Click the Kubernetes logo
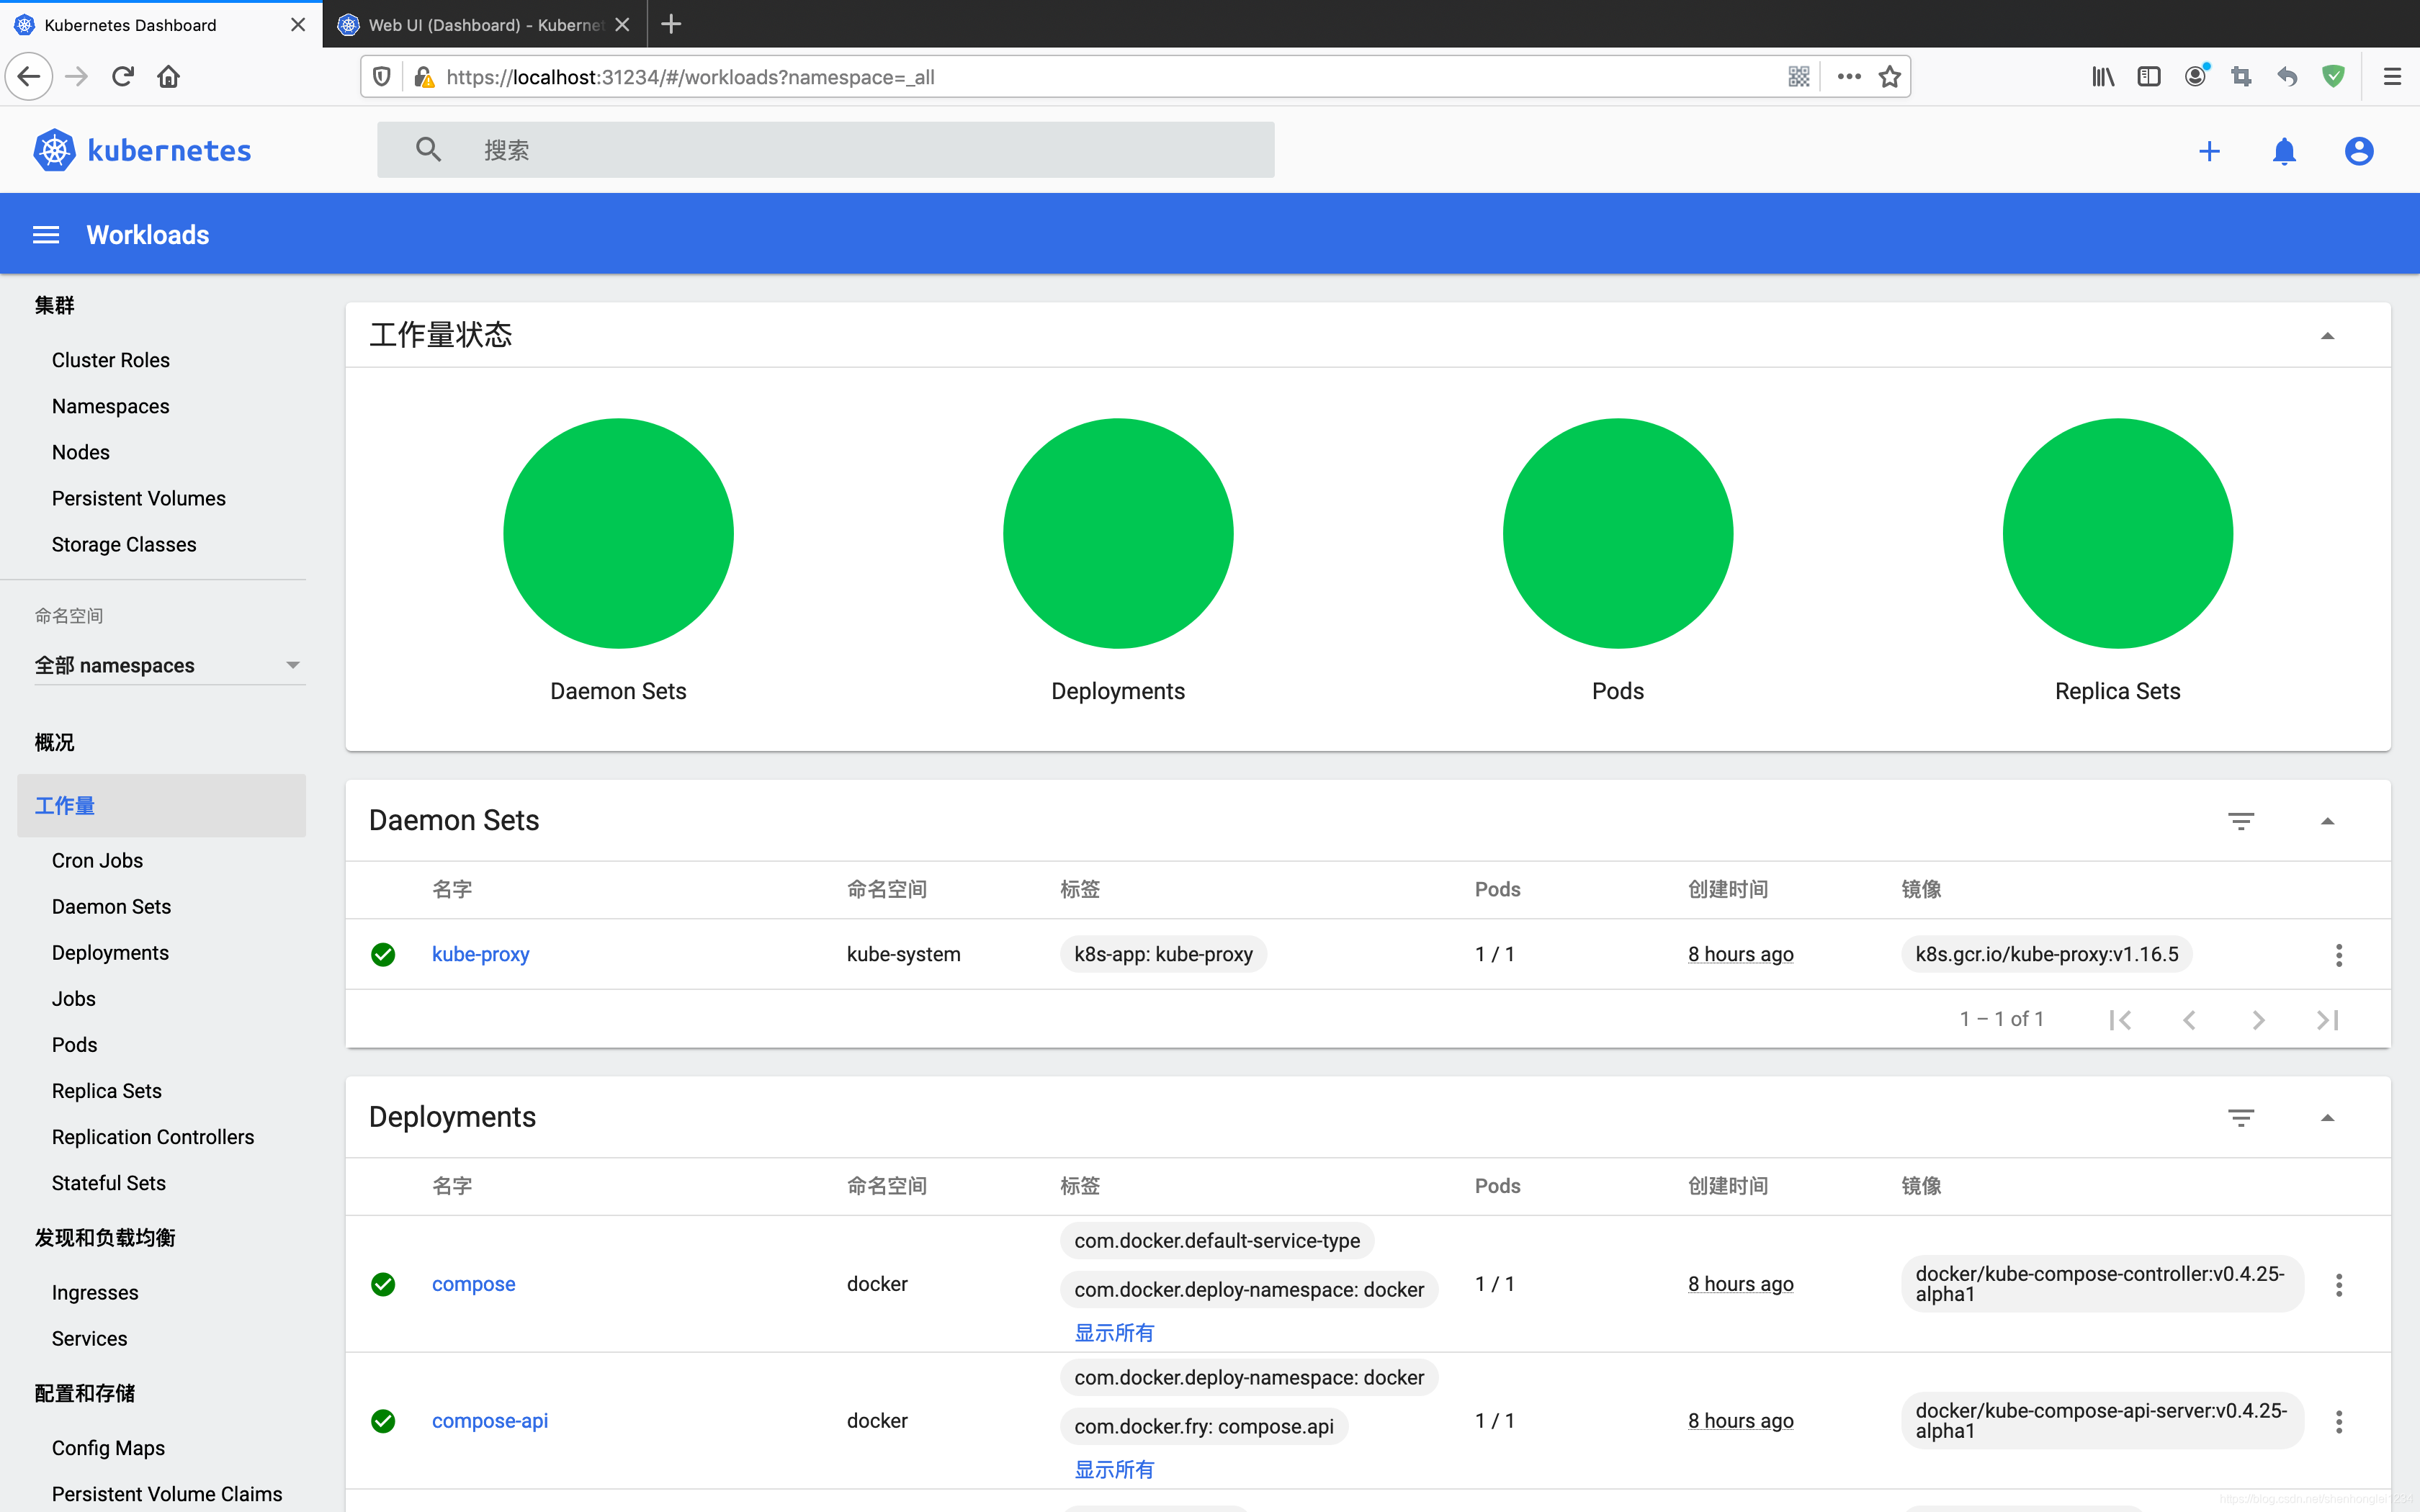The image size is (2420, 1512). click(142, 151)
